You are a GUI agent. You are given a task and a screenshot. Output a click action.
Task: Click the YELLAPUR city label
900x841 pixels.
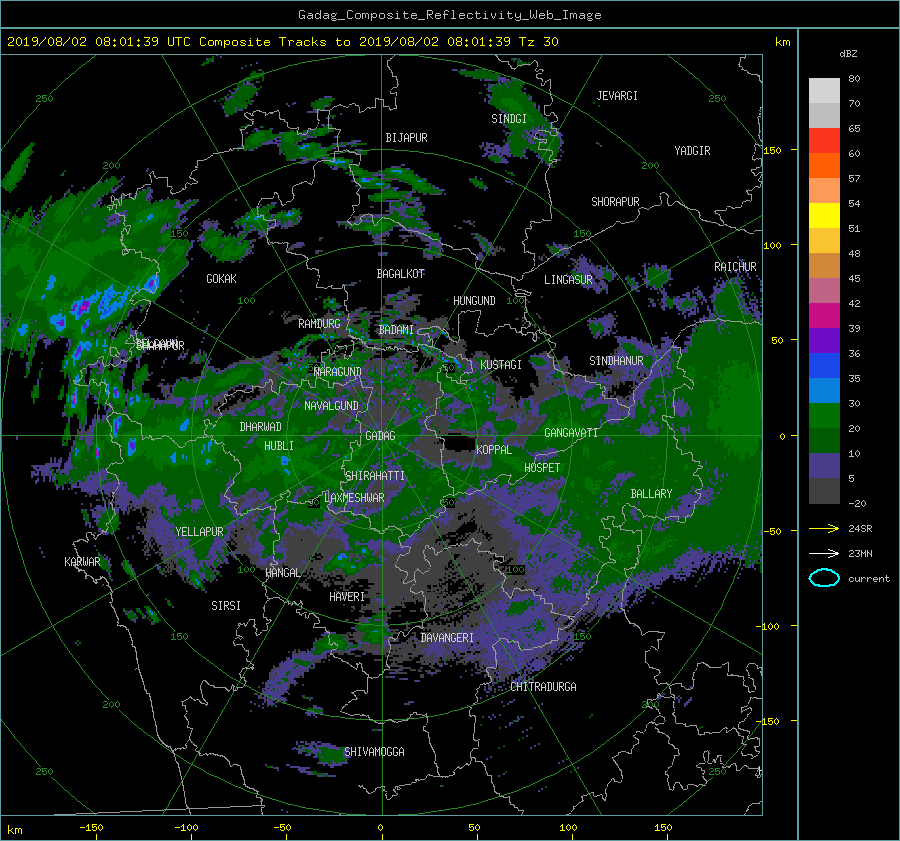(199, 532)
